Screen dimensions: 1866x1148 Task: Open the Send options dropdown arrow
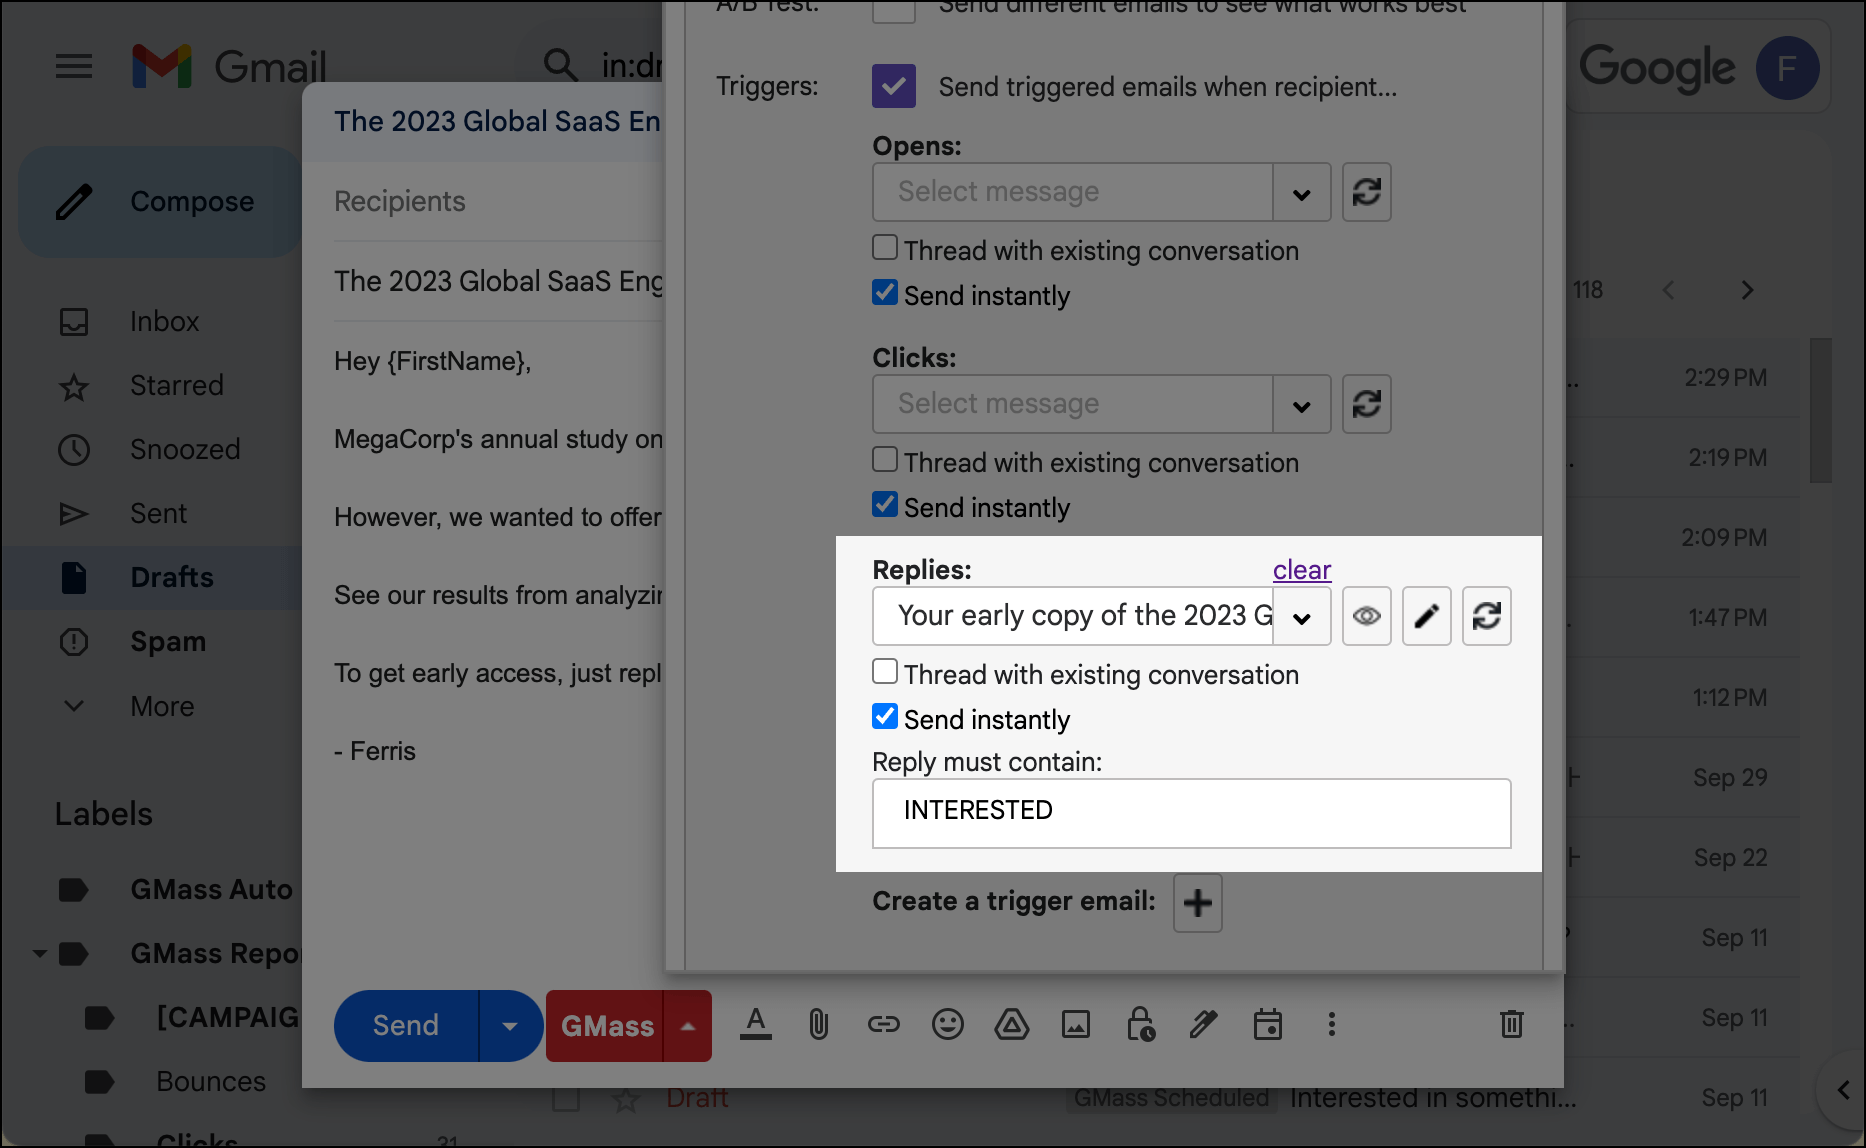pyautogui.click(x=510, y=1026)
